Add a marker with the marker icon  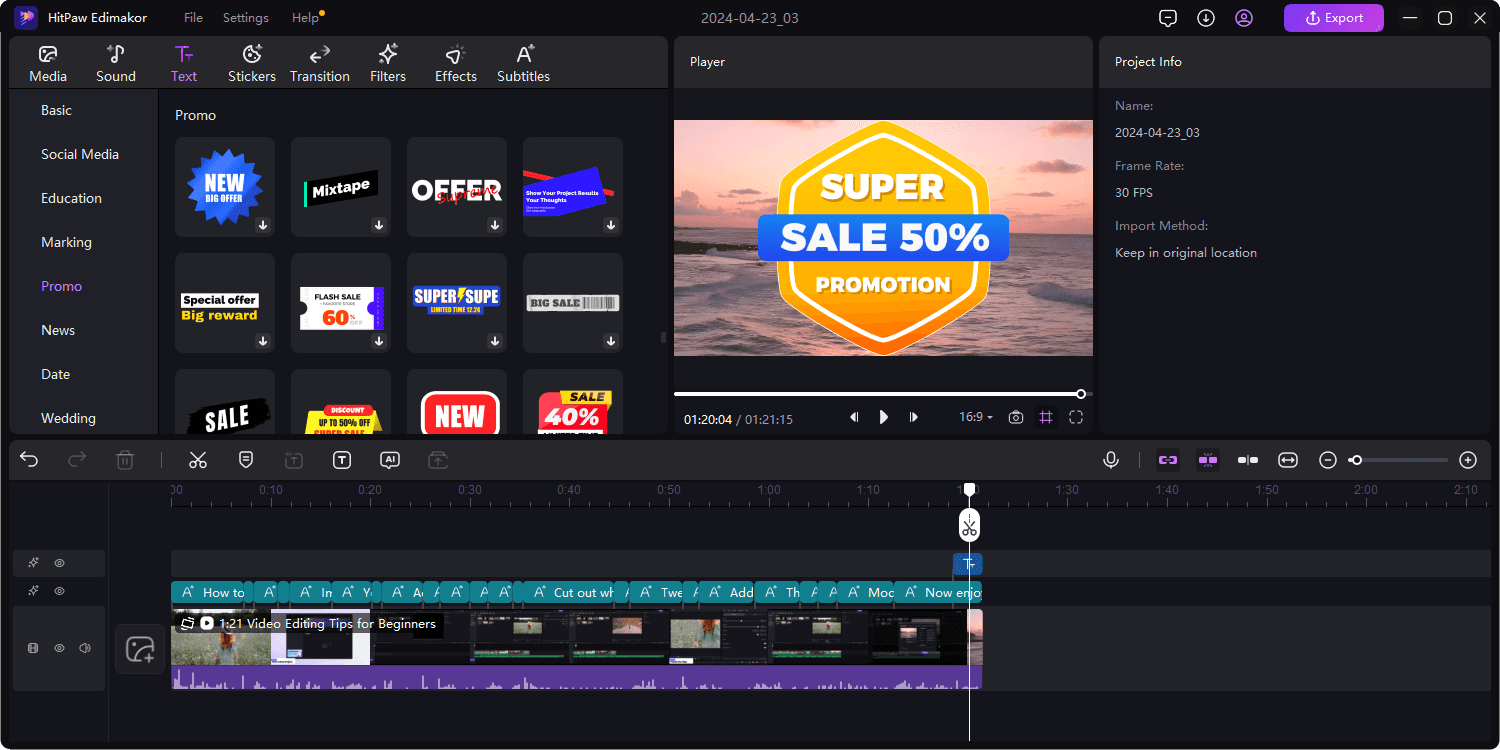point(246,460)
